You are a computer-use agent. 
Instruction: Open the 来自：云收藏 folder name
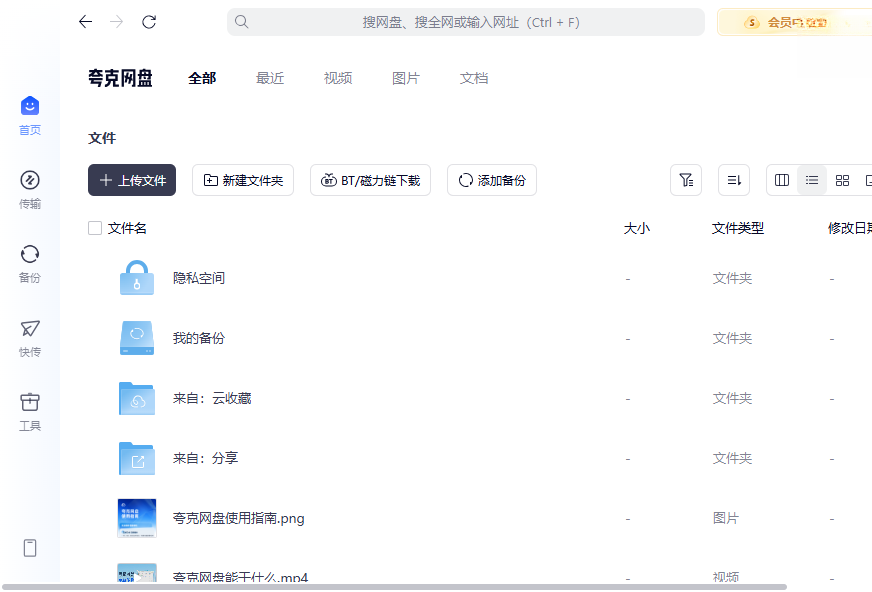(212, 398)
